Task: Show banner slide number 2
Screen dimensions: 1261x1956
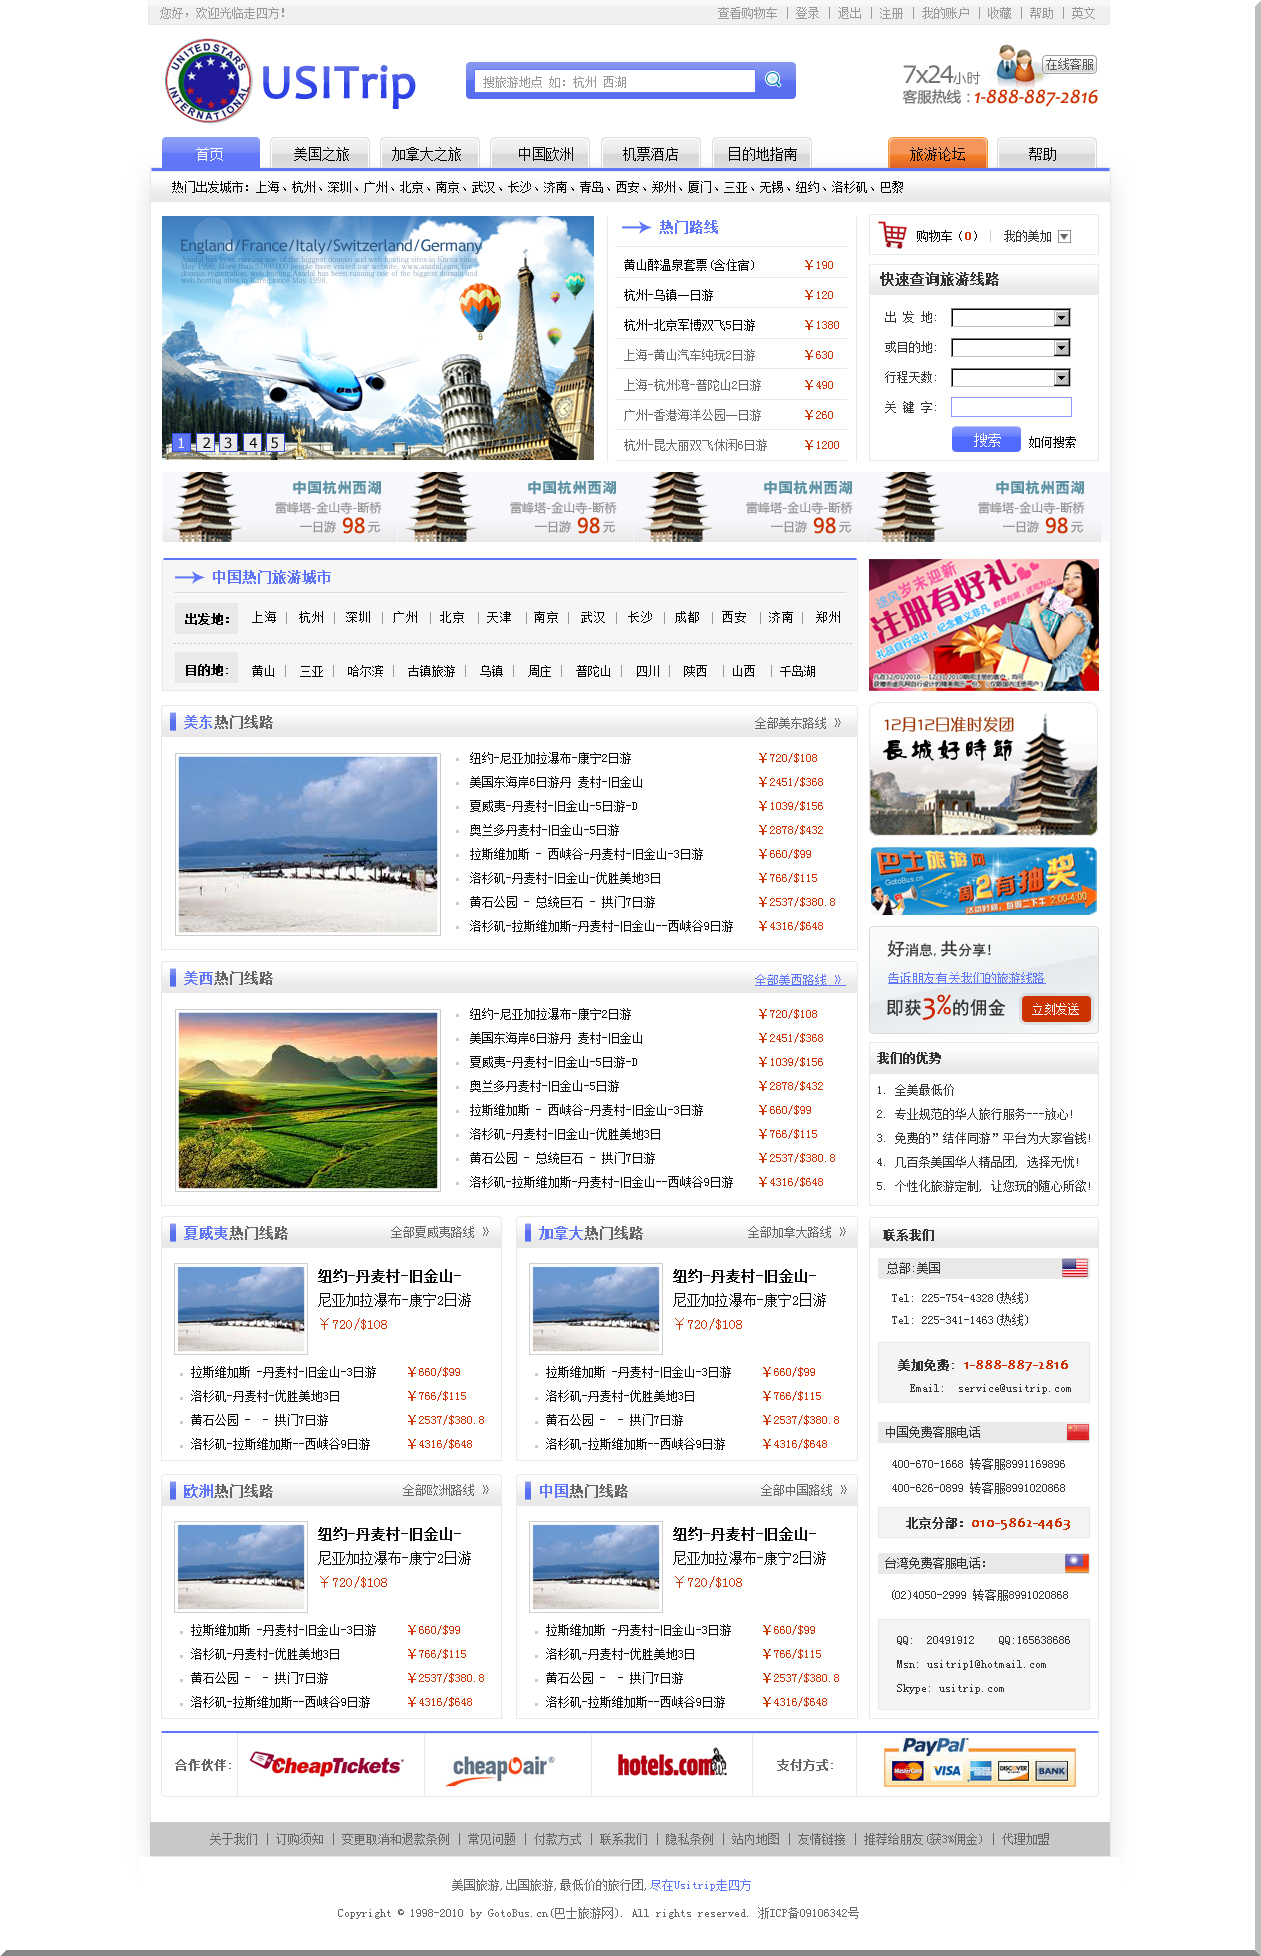Action: tap(206, 442)
